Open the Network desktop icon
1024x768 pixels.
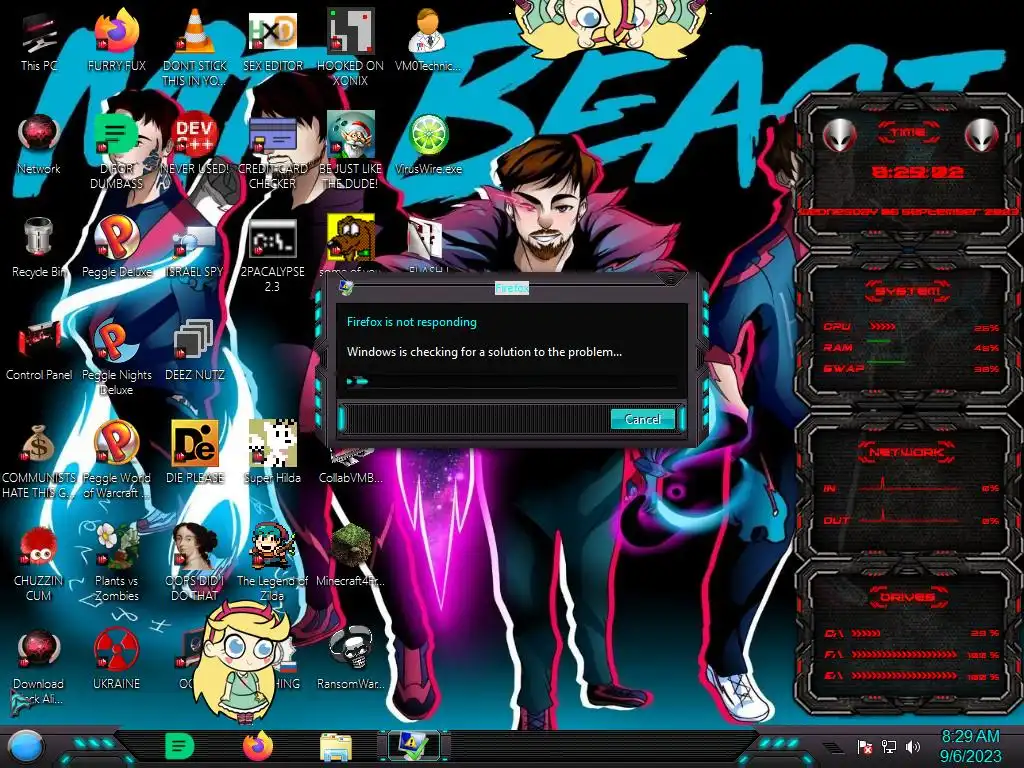tap(39, 144)
